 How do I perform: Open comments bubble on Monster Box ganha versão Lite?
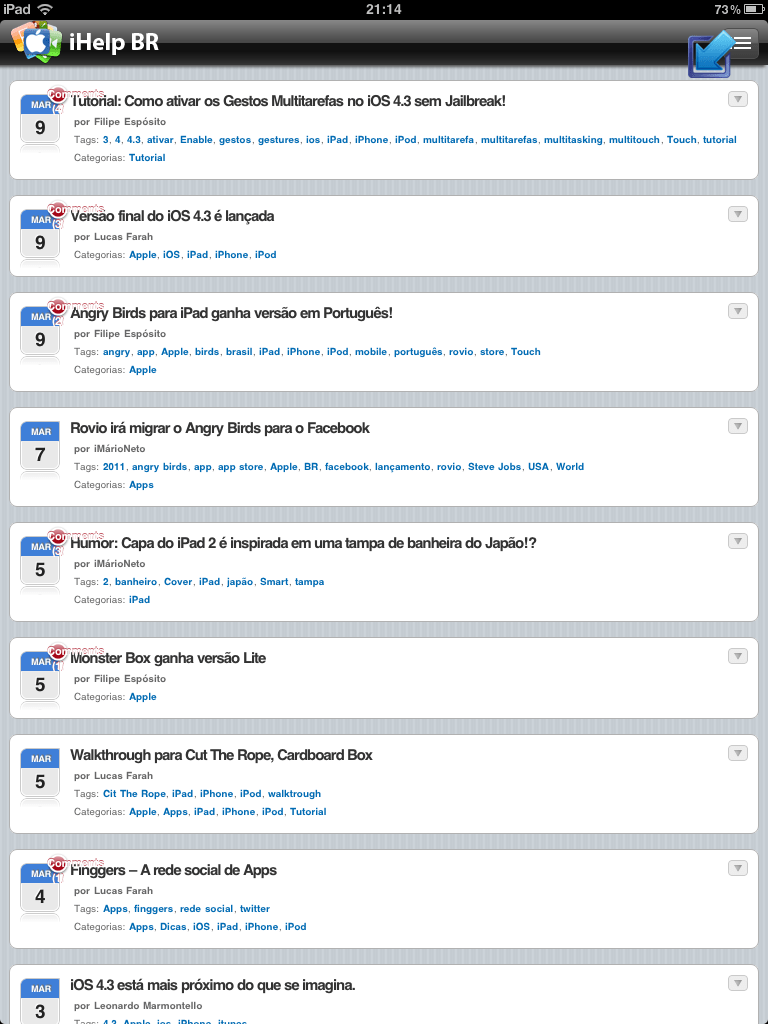tap(57, 652)
